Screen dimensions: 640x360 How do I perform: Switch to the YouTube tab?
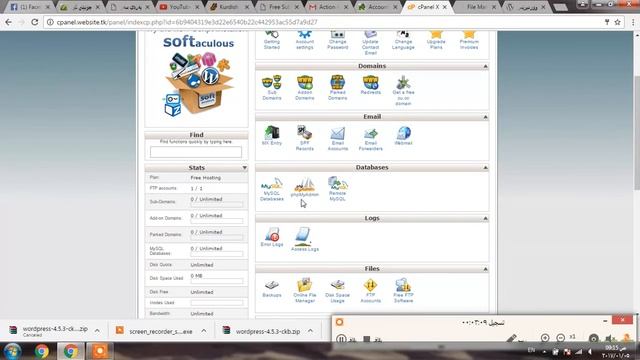(x=179, y=7)
